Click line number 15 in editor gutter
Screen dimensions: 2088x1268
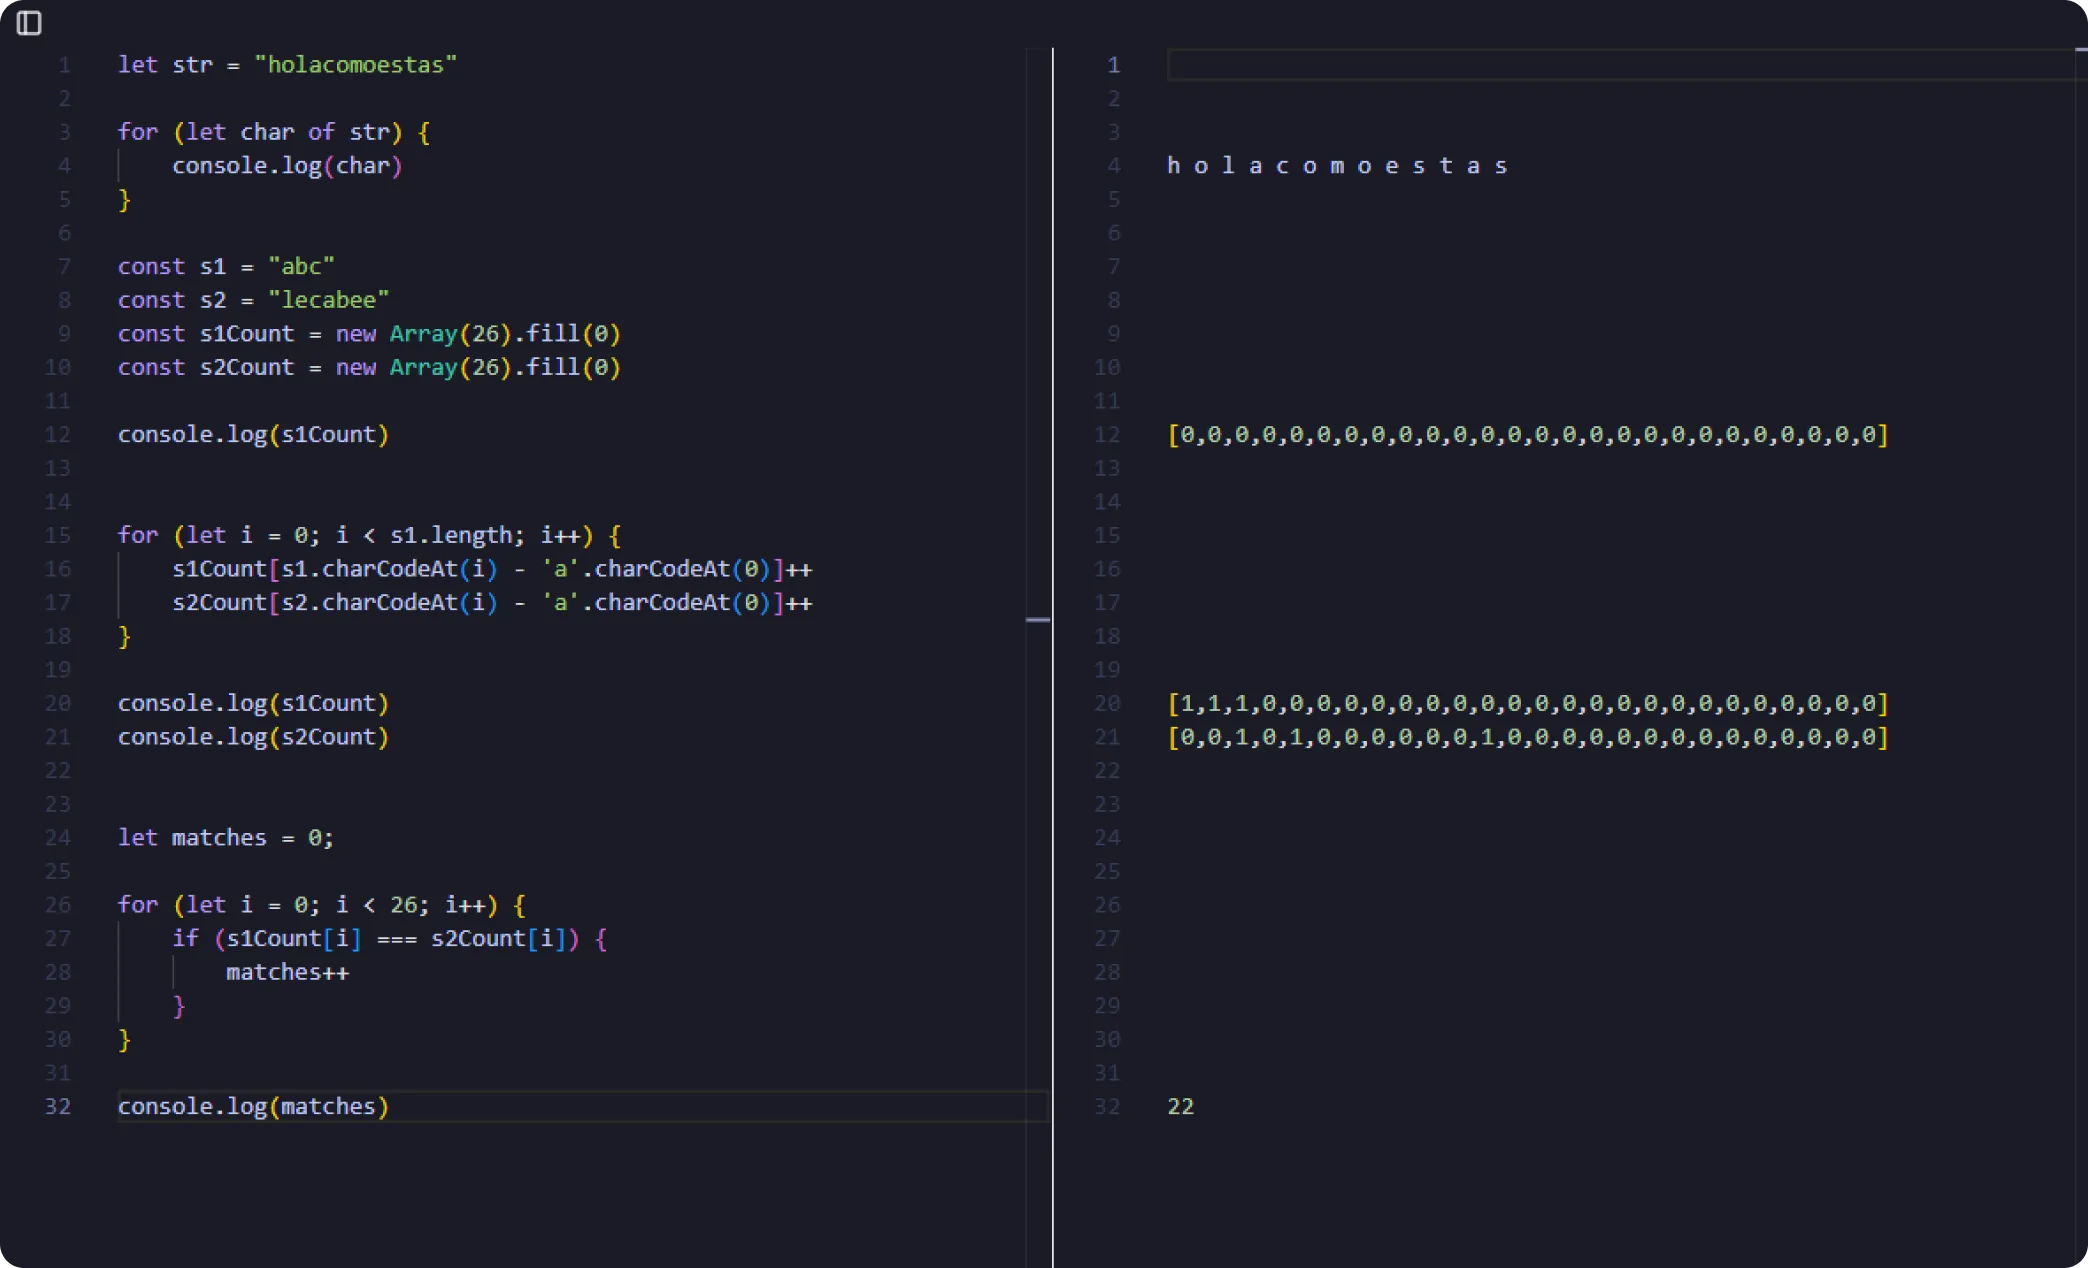(58, 535)
